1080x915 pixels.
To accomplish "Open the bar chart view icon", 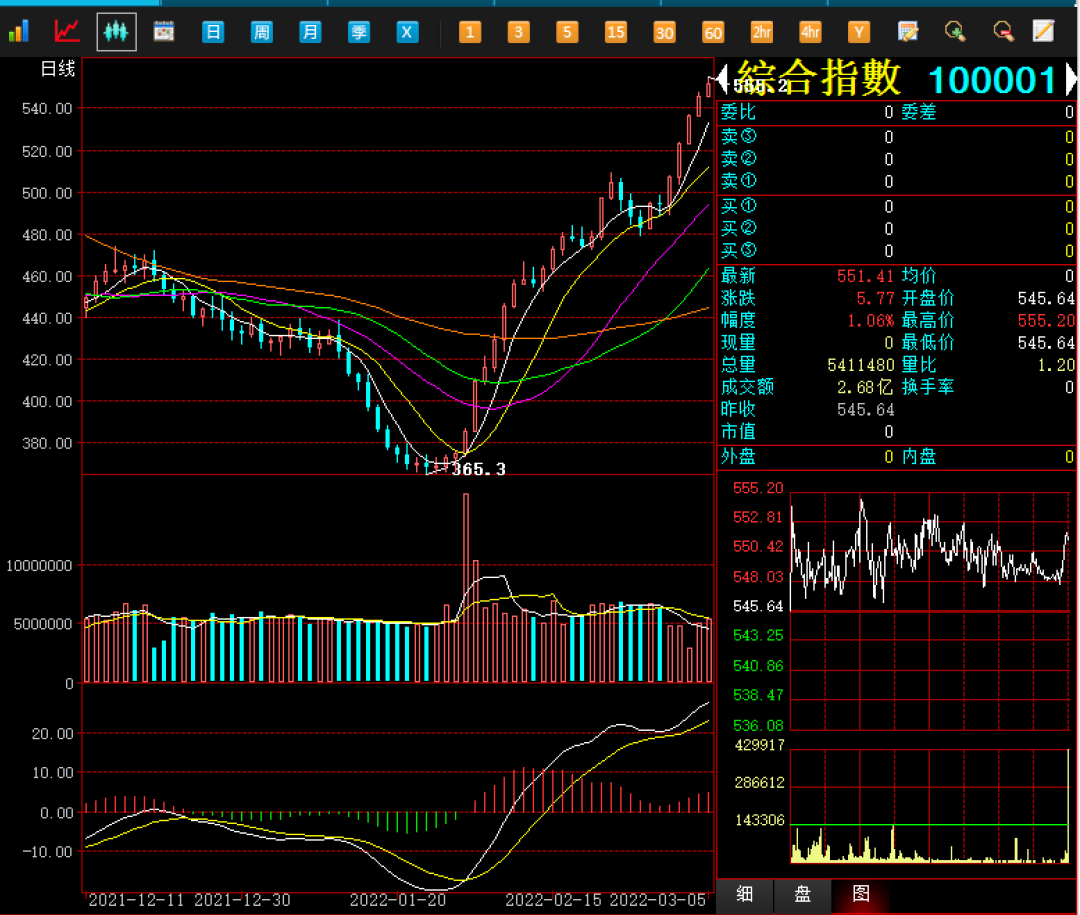I will point(19,32).
